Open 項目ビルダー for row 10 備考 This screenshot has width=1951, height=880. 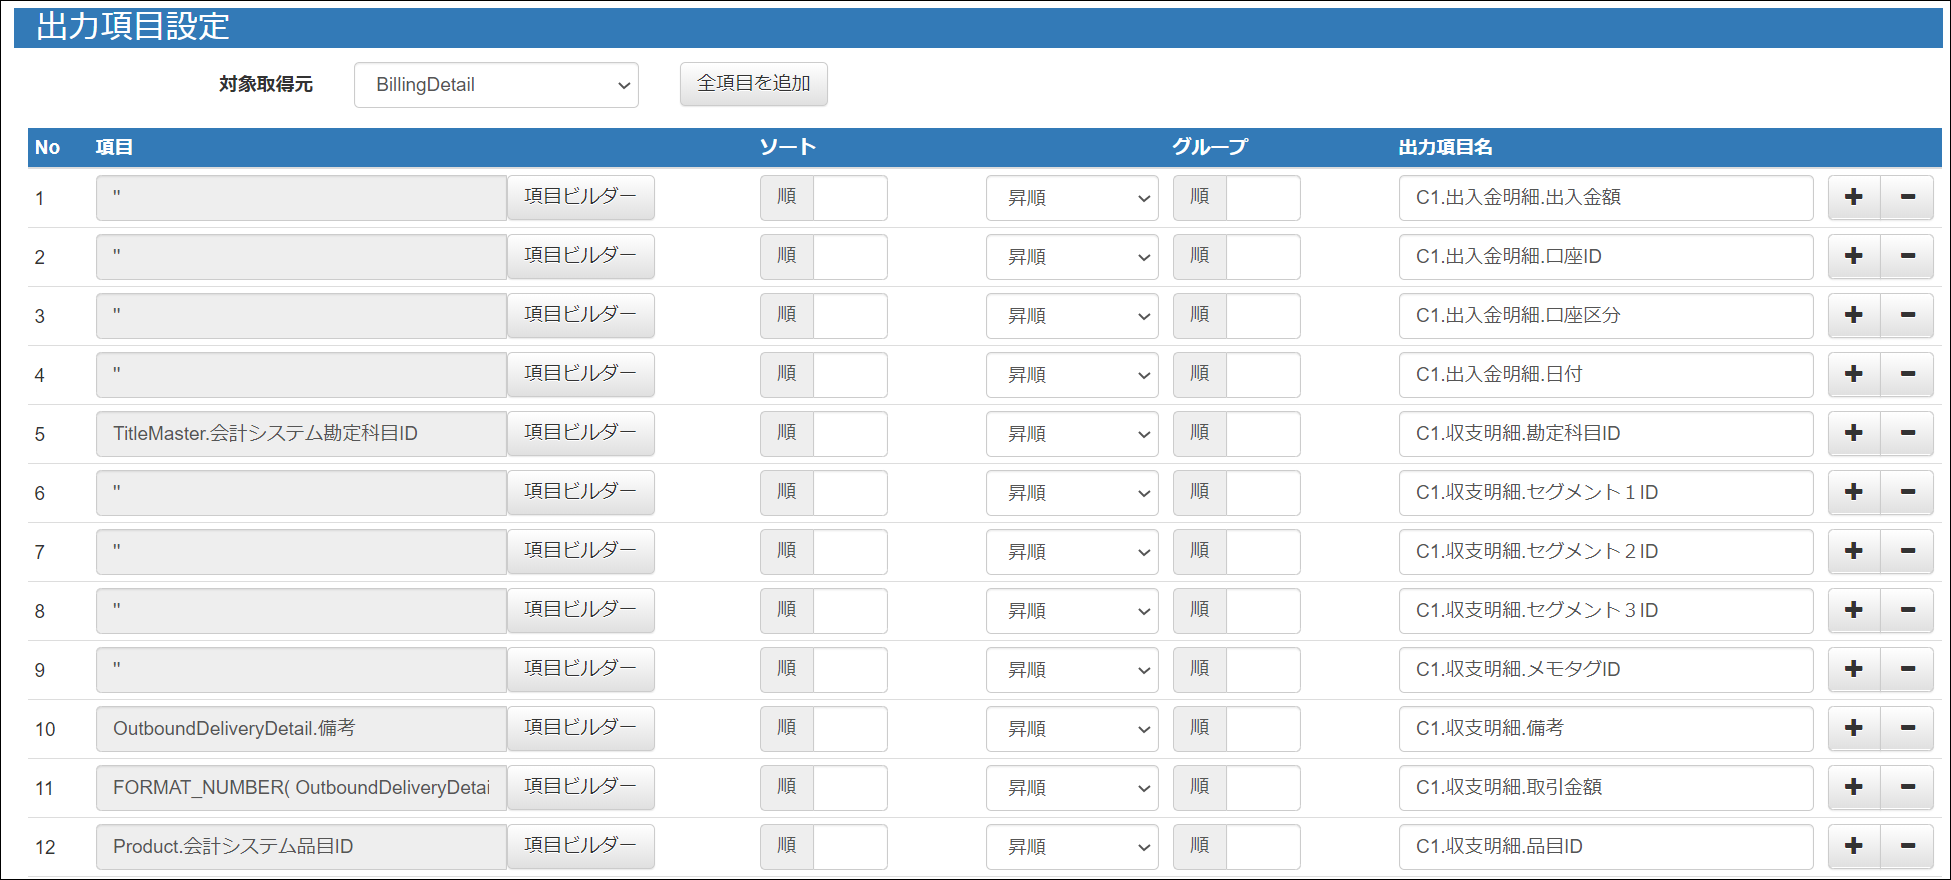tap(580, 728)
